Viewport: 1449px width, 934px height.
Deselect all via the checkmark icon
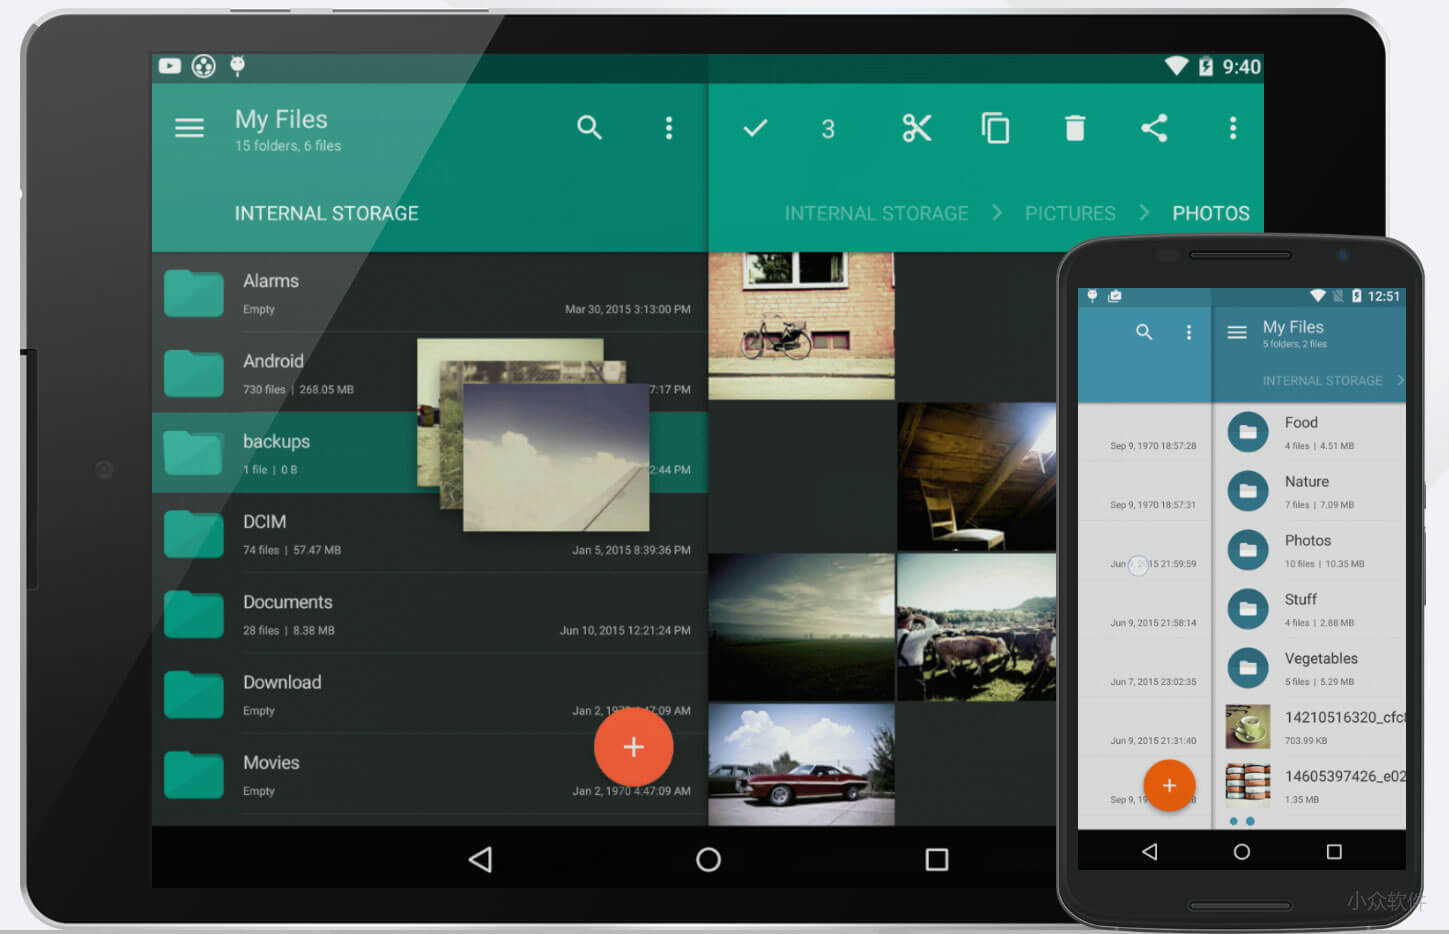pos(755,128)
